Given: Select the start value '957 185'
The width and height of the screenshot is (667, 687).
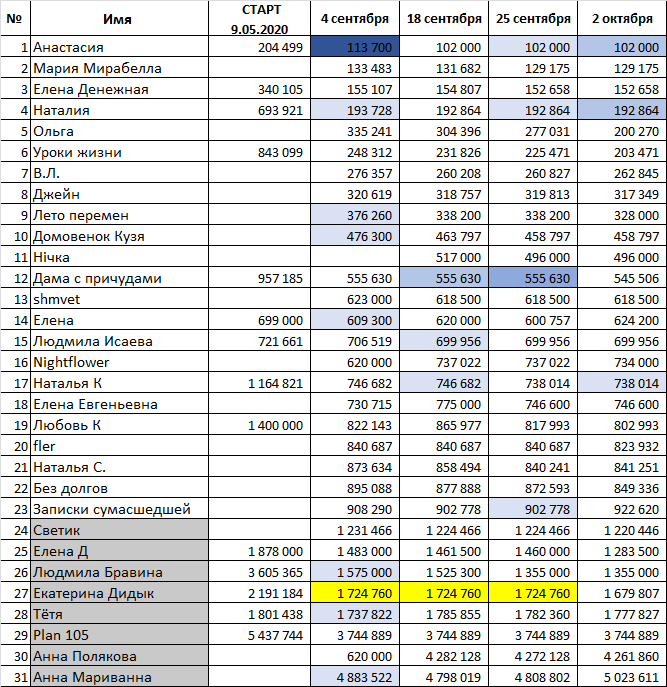Looking at the screenshot, I should [259, 278].
